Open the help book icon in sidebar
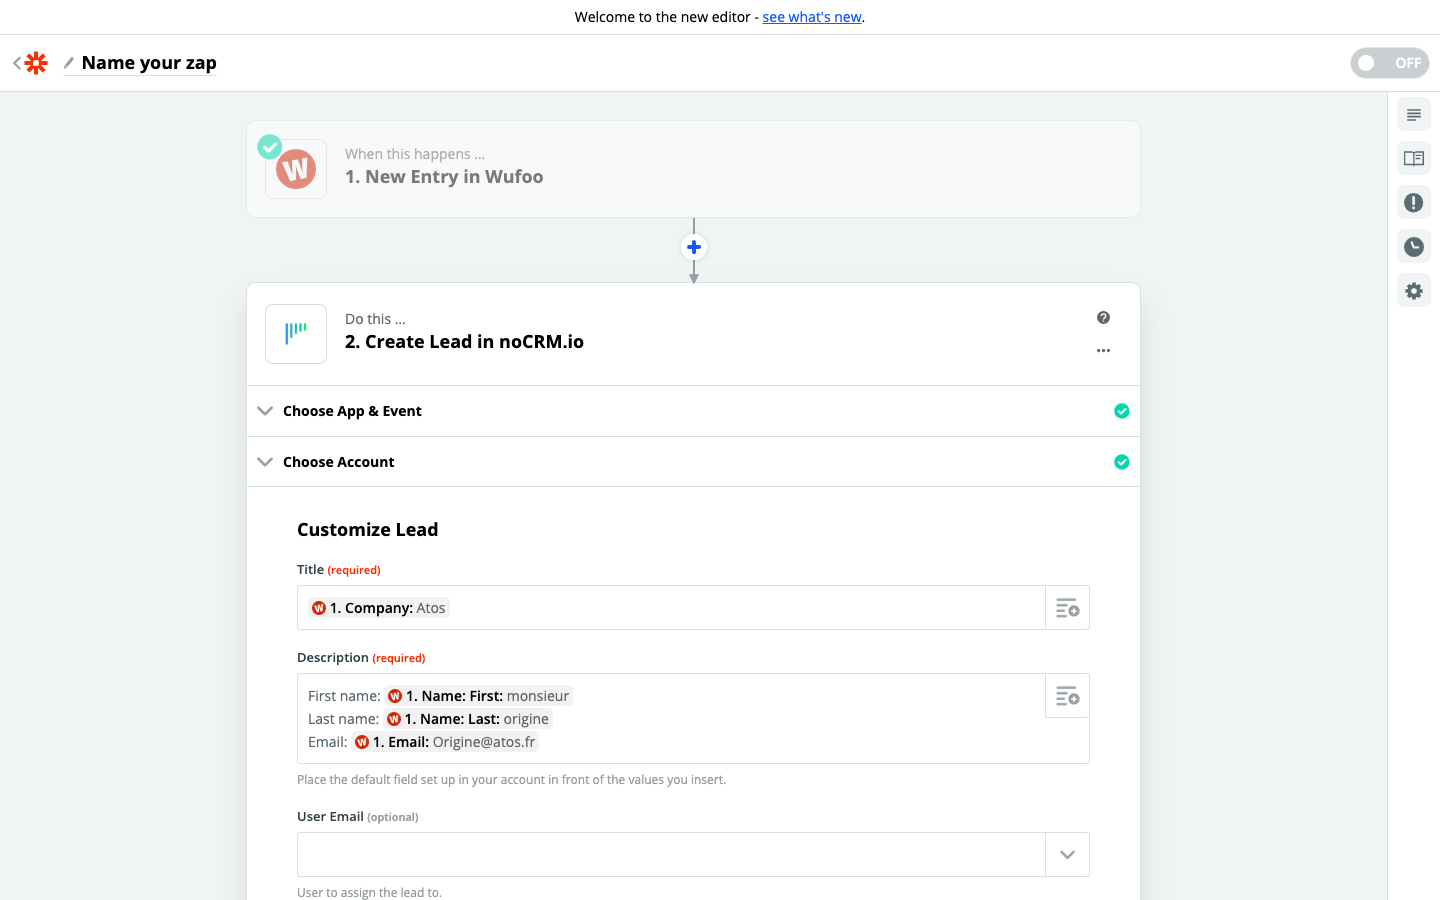1440x900 pixels. tap(1413, 159)
